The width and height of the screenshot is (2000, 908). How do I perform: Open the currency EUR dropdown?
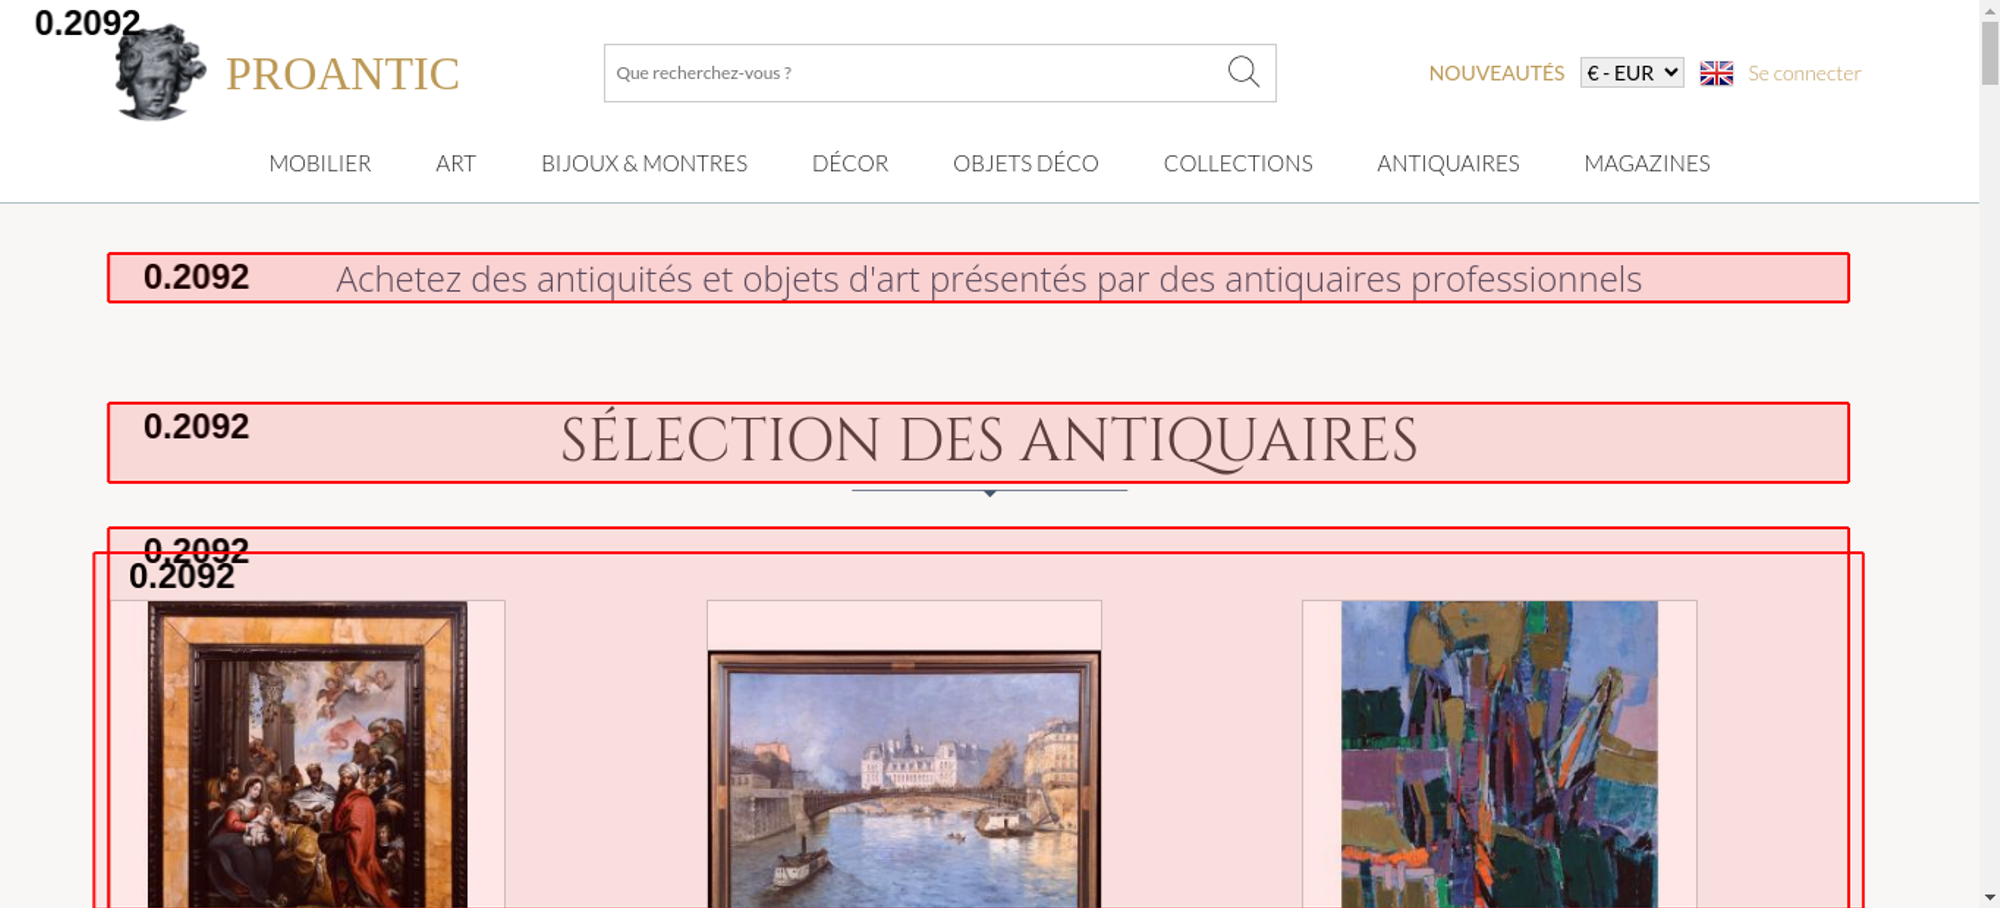point(1631,73)
